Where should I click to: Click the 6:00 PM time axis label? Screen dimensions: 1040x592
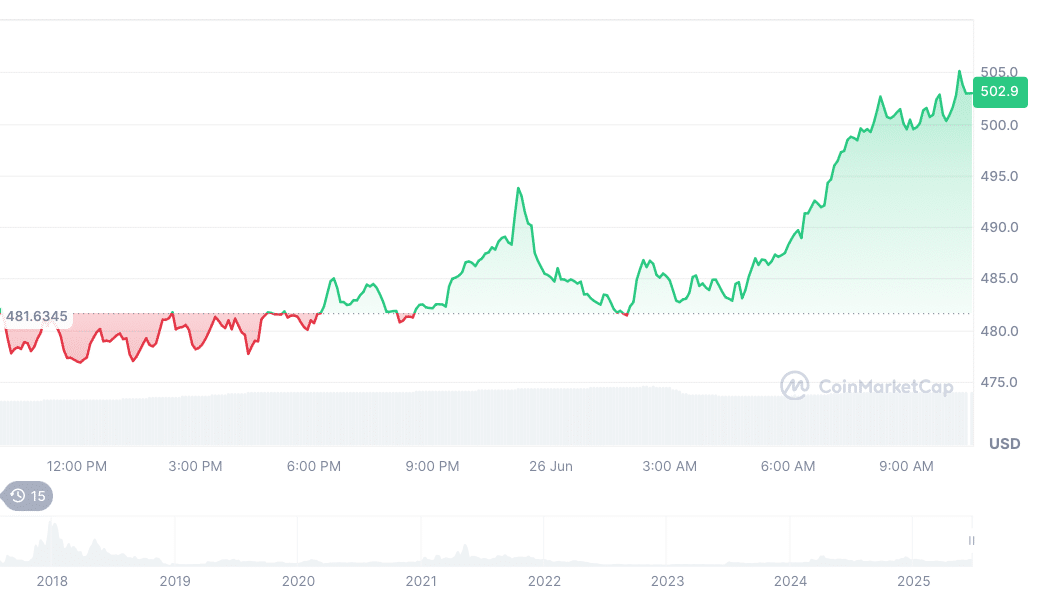(x=314, y=466)
